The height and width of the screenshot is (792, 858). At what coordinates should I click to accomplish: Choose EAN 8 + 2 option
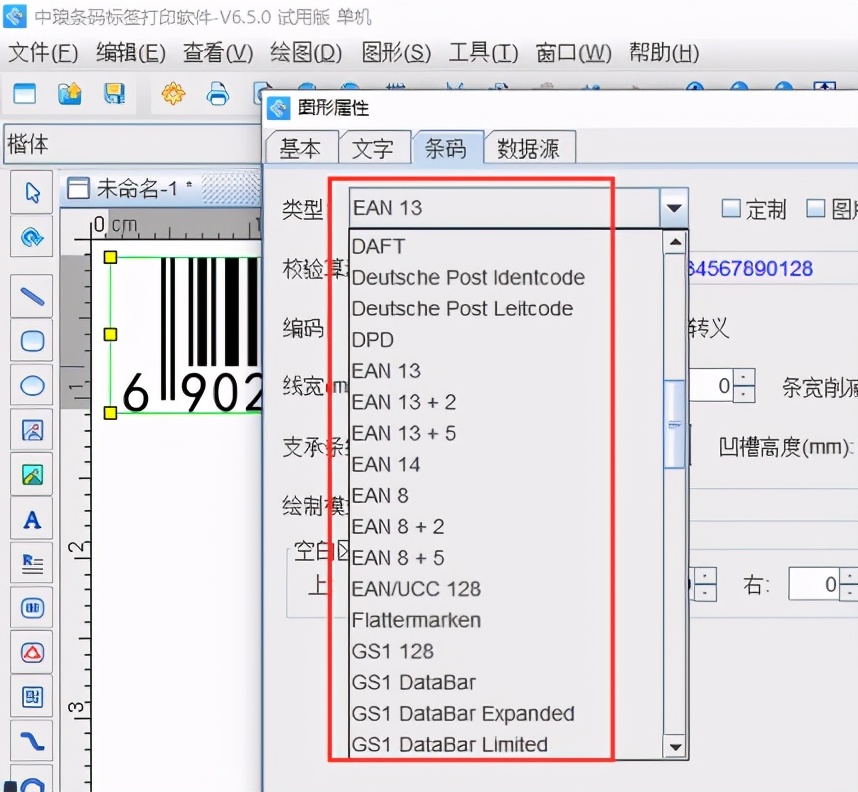coord(506,527)
